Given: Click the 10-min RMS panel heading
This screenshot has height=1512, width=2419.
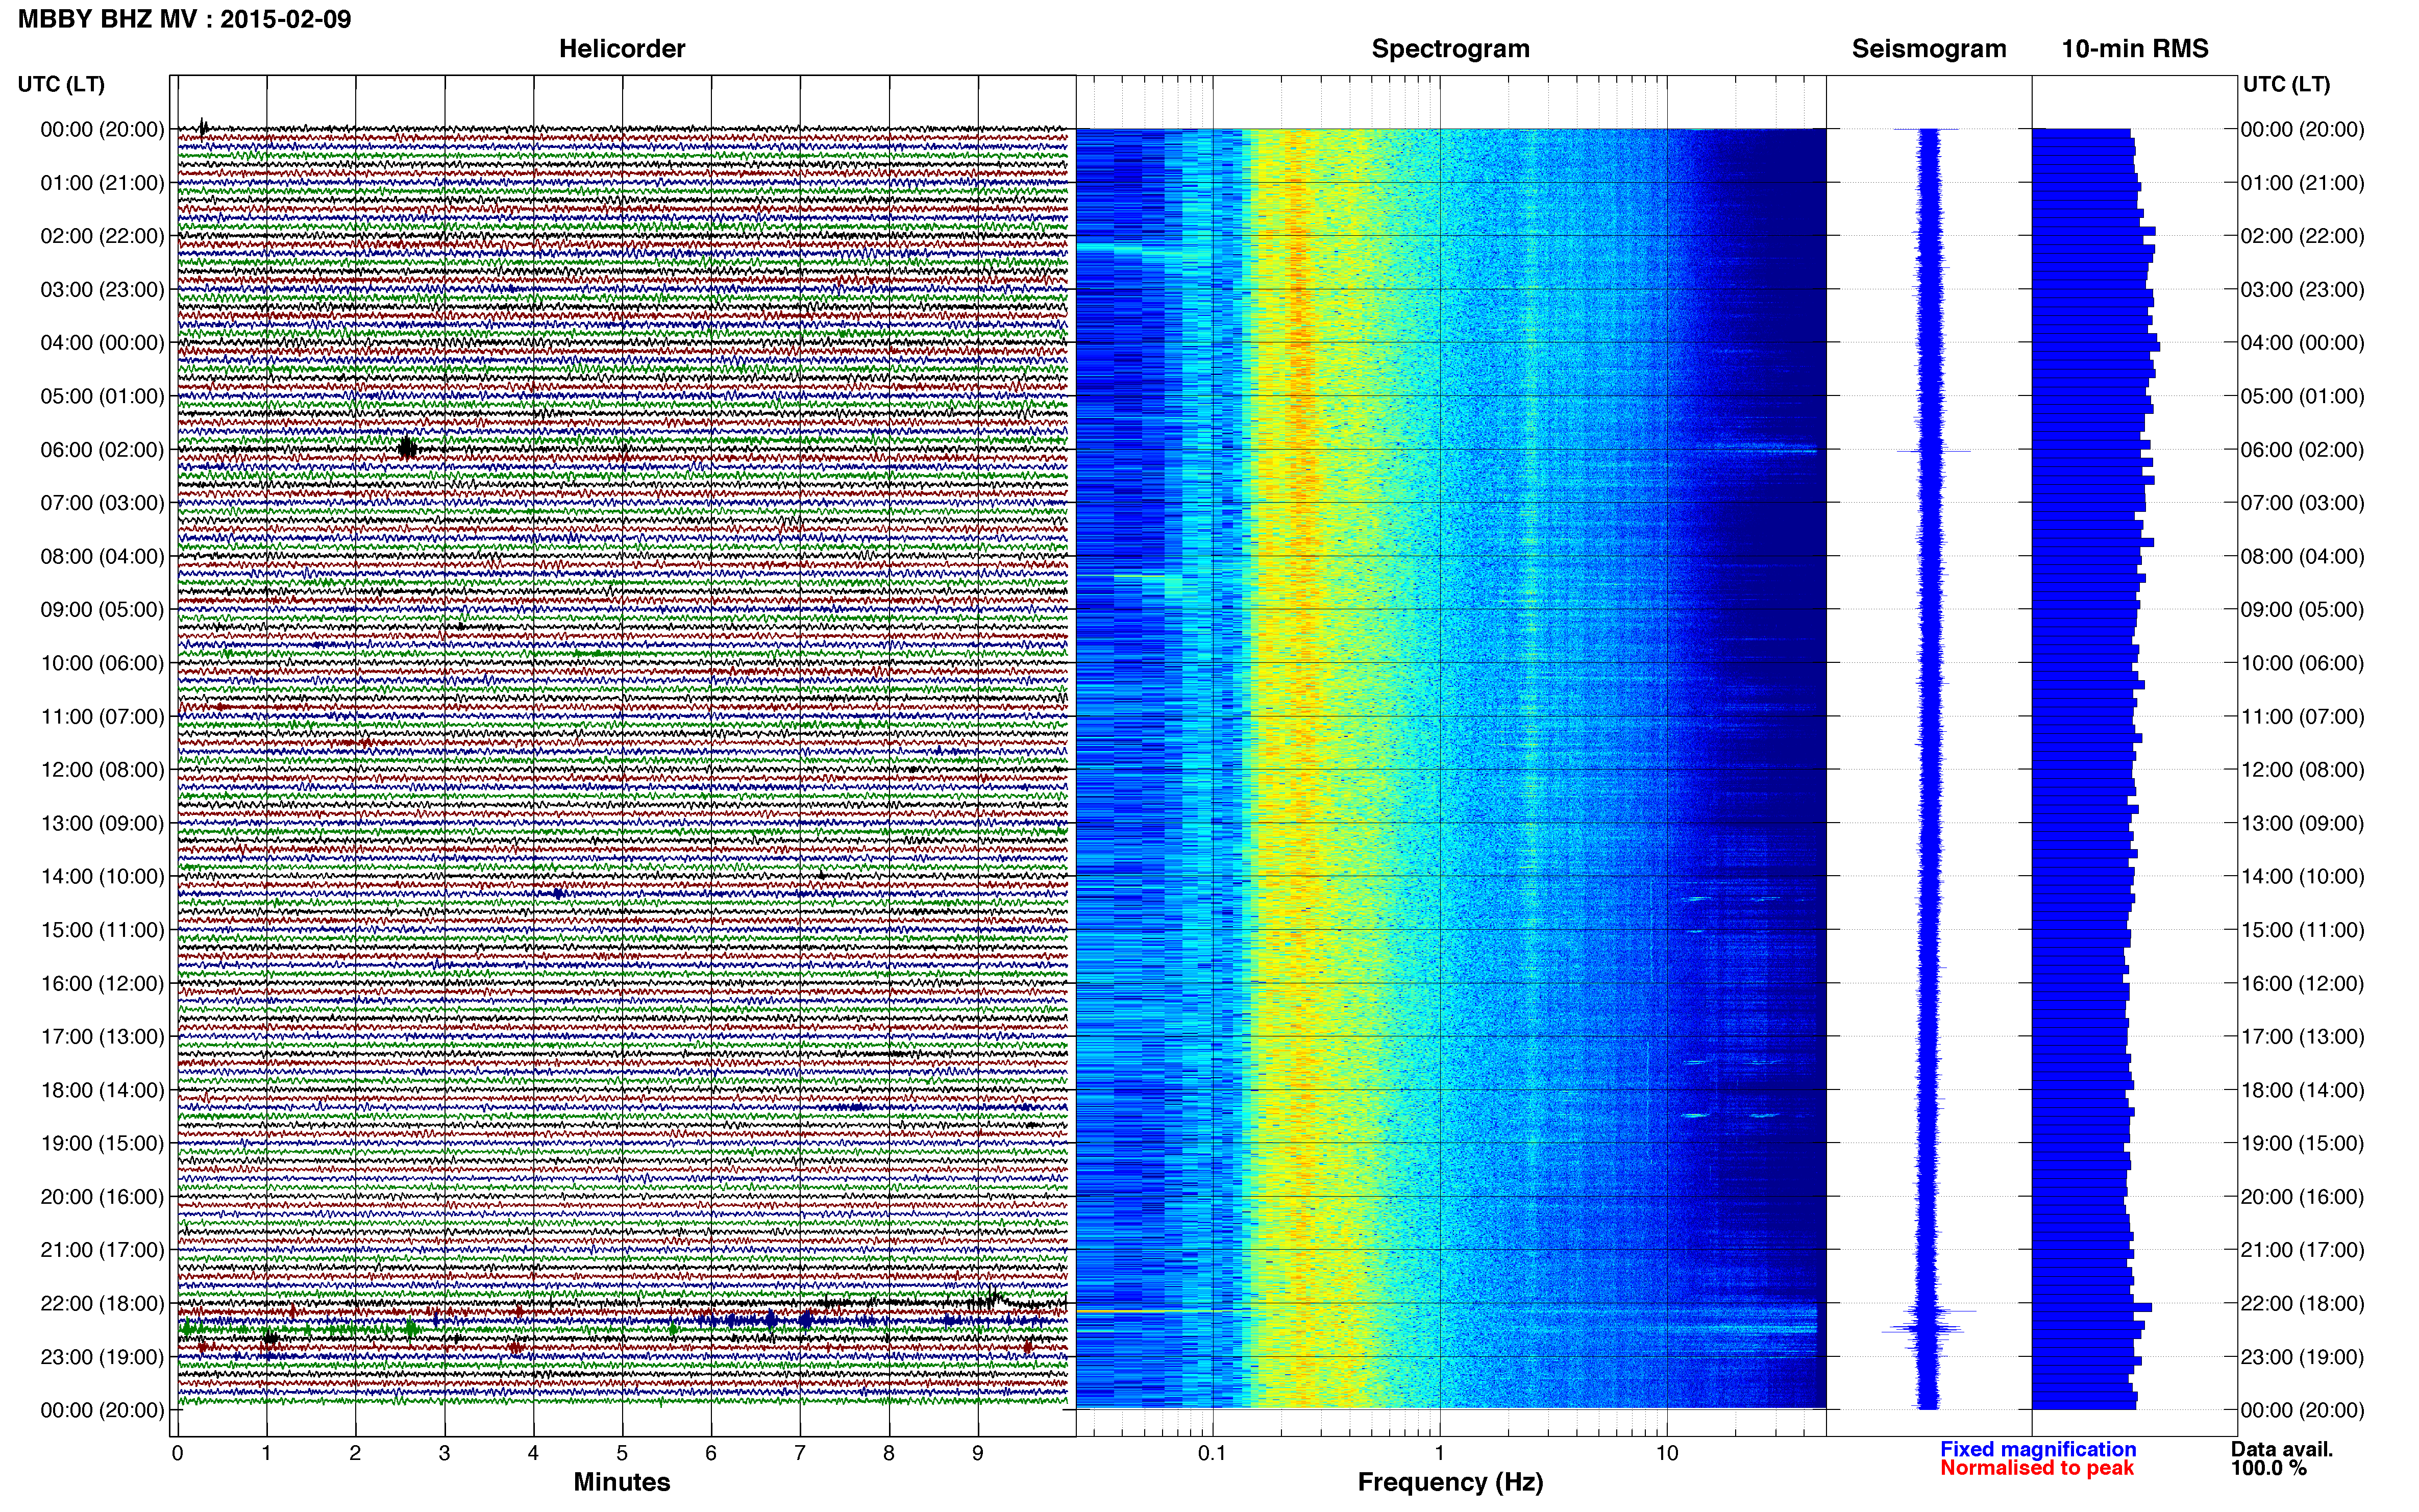Looking at the screenshot, I should tap(2135, 49).
